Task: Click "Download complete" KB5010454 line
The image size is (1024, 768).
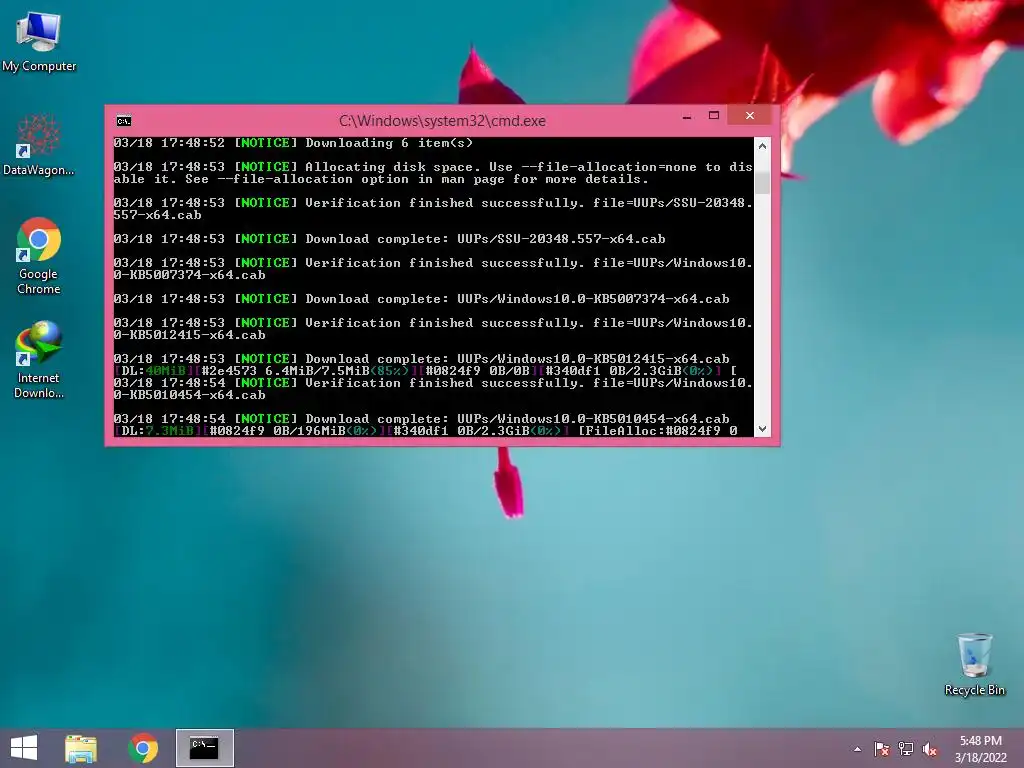Action: (x=421, y=419)
